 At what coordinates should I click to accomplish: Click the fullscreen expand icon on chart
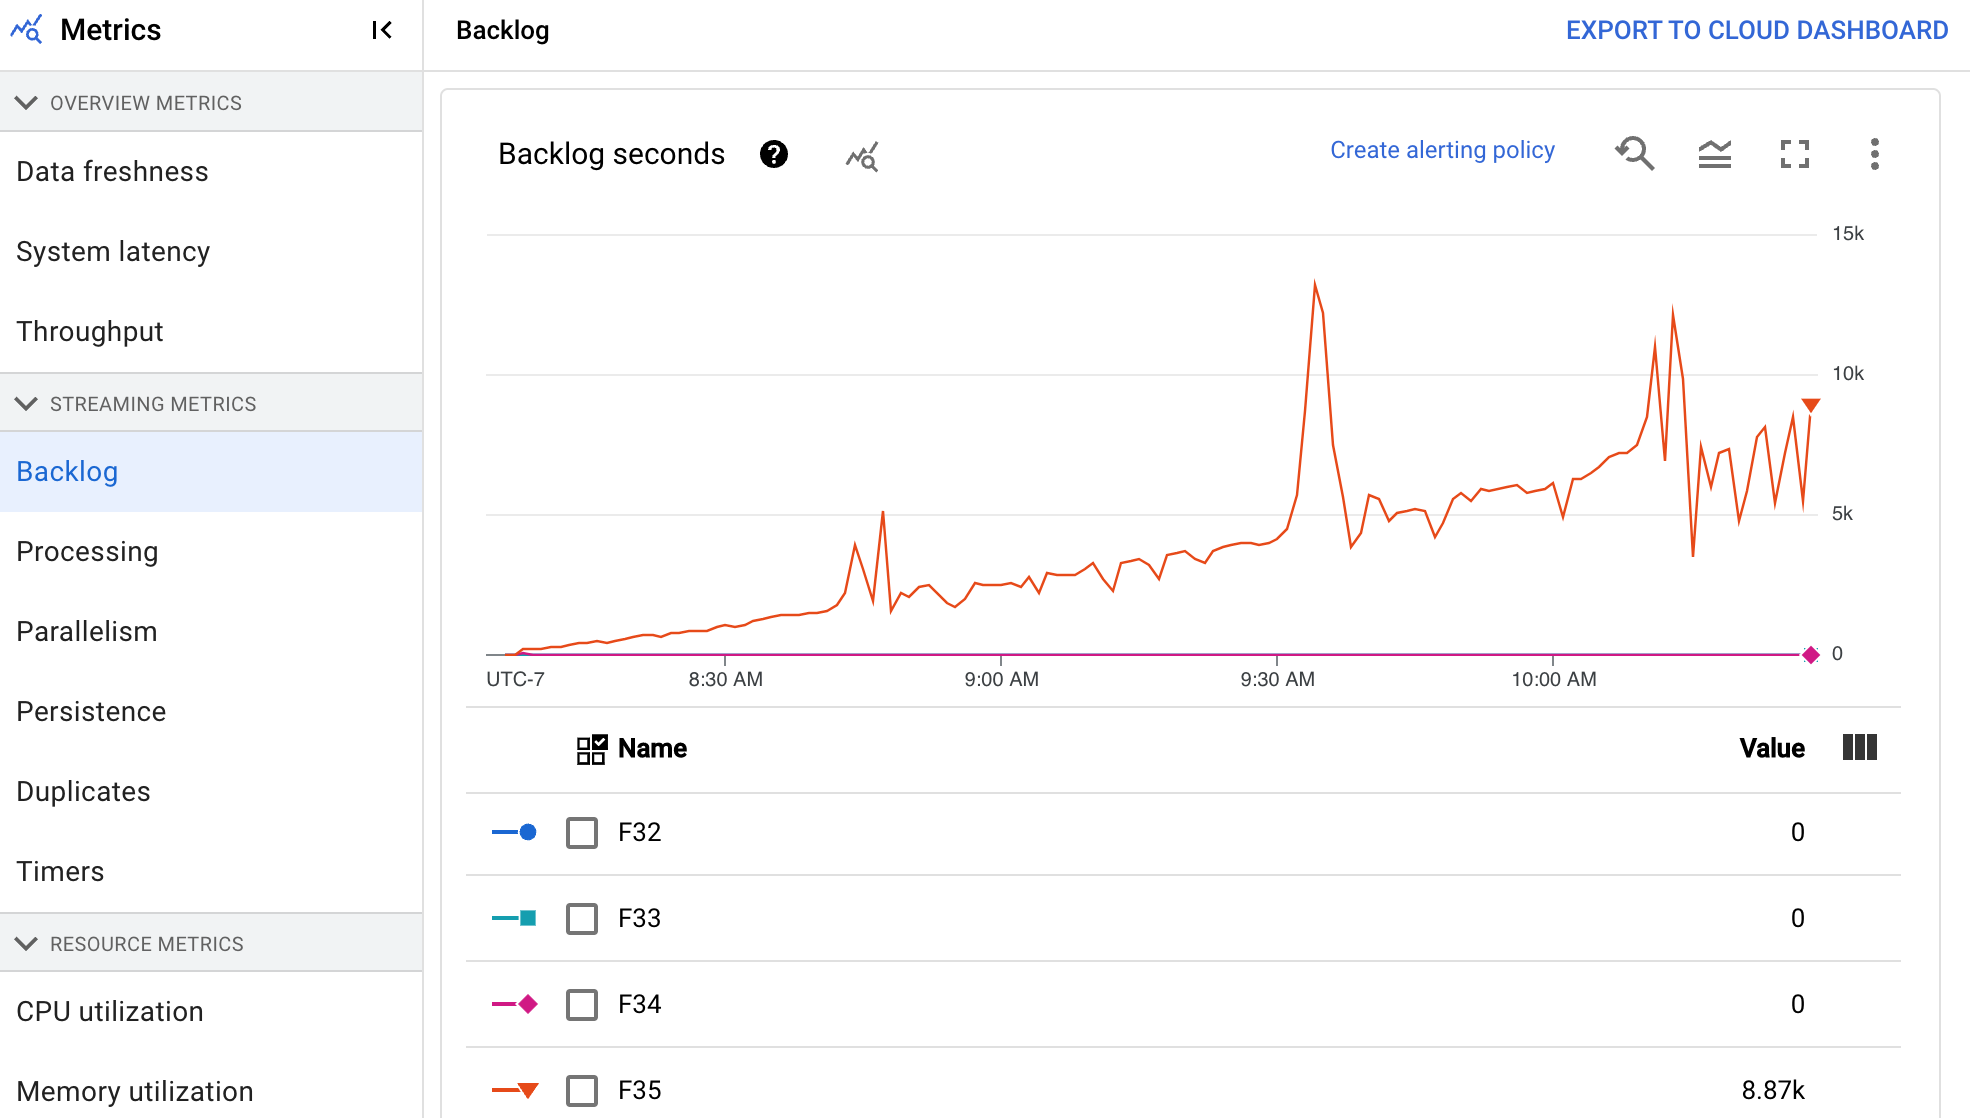pos(1794,154)
